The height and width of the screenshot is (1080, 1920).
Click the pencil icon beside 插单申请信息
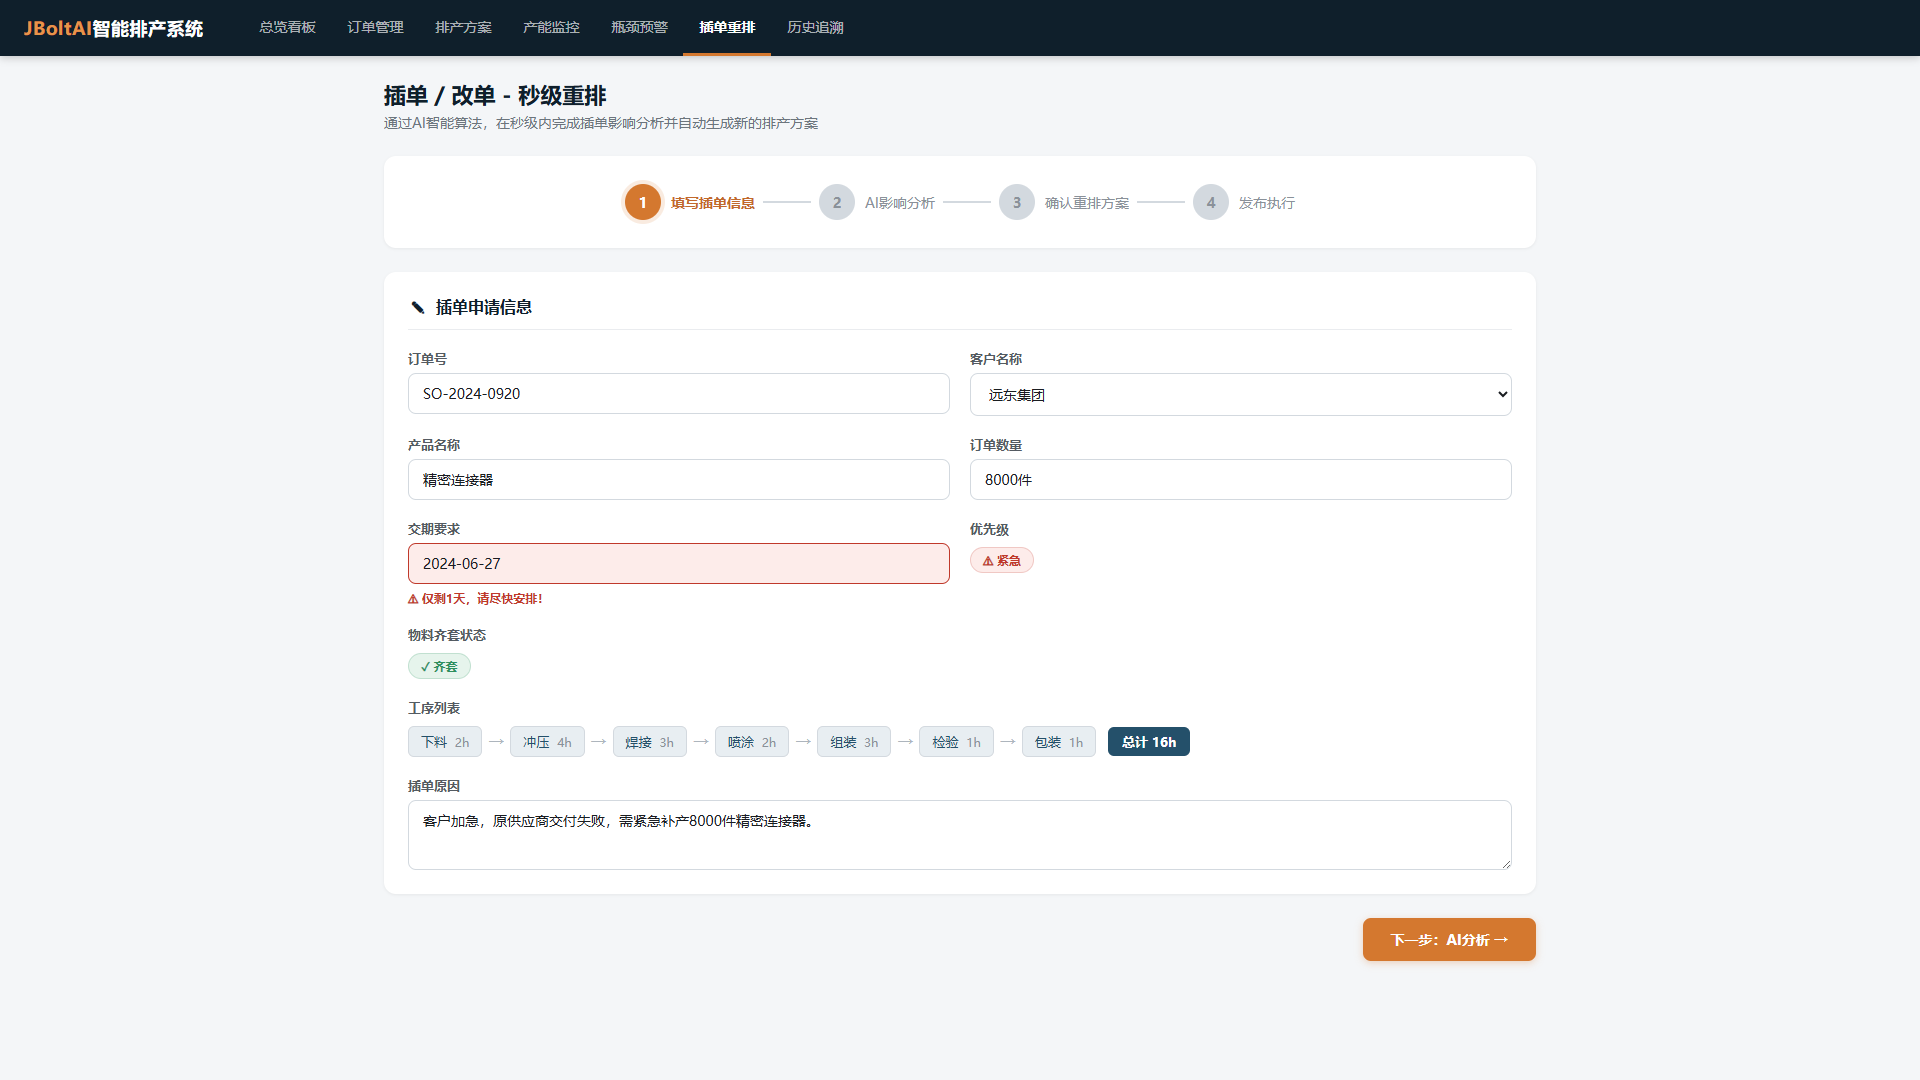418,307
